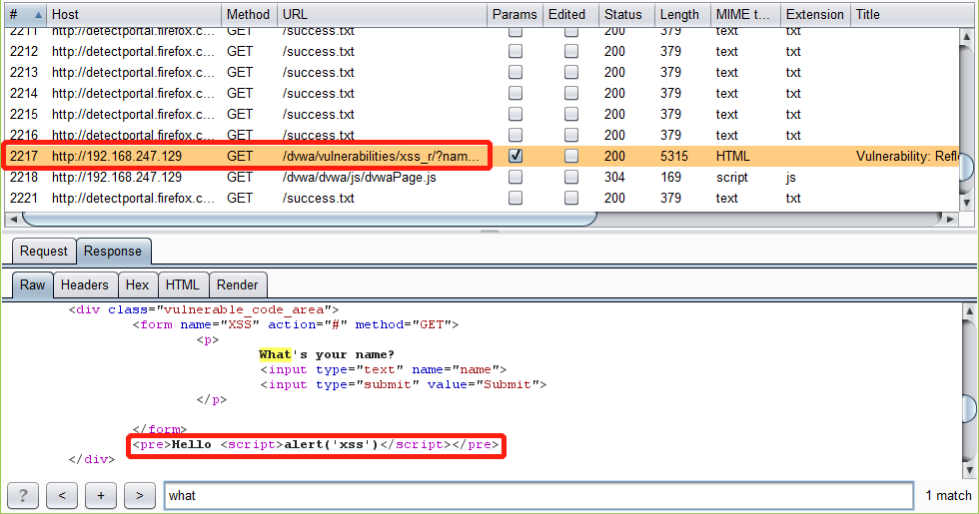Switch to the Request tab

pos(44,251)
